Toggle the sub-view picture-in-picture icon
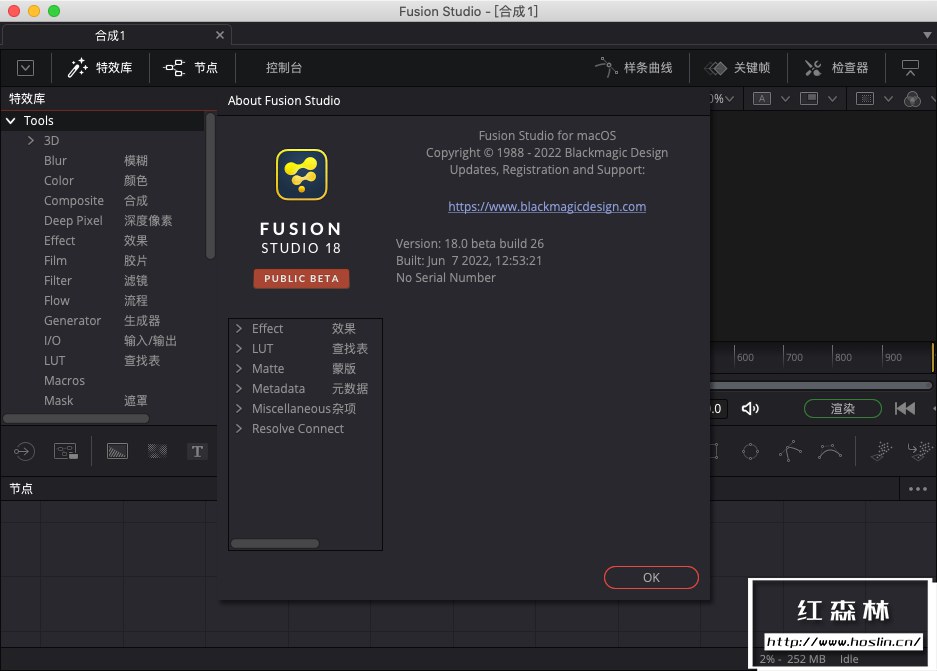The image size is (937, 671). (x=809, y=99)
